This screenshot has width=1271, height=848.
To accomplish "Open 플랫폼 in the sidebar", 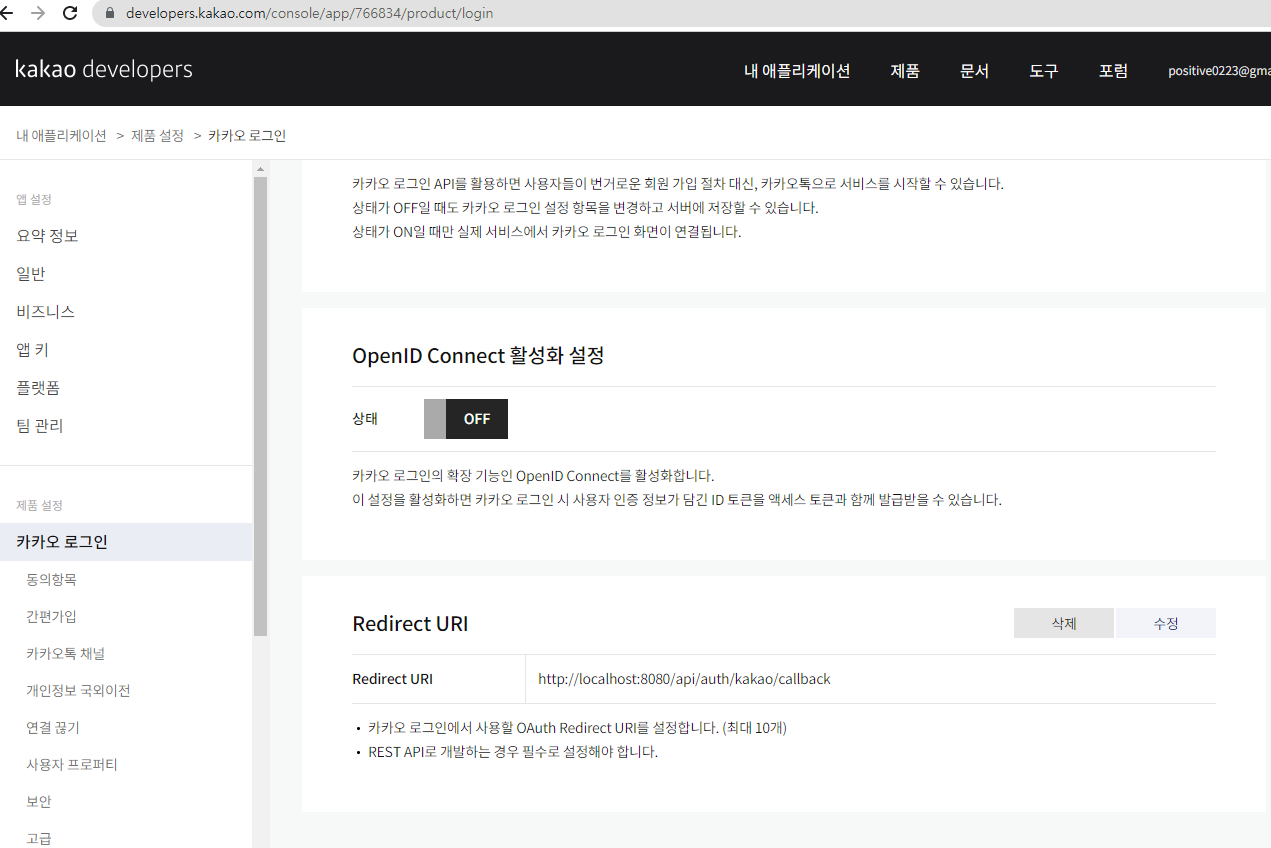I will coord(38,388).
